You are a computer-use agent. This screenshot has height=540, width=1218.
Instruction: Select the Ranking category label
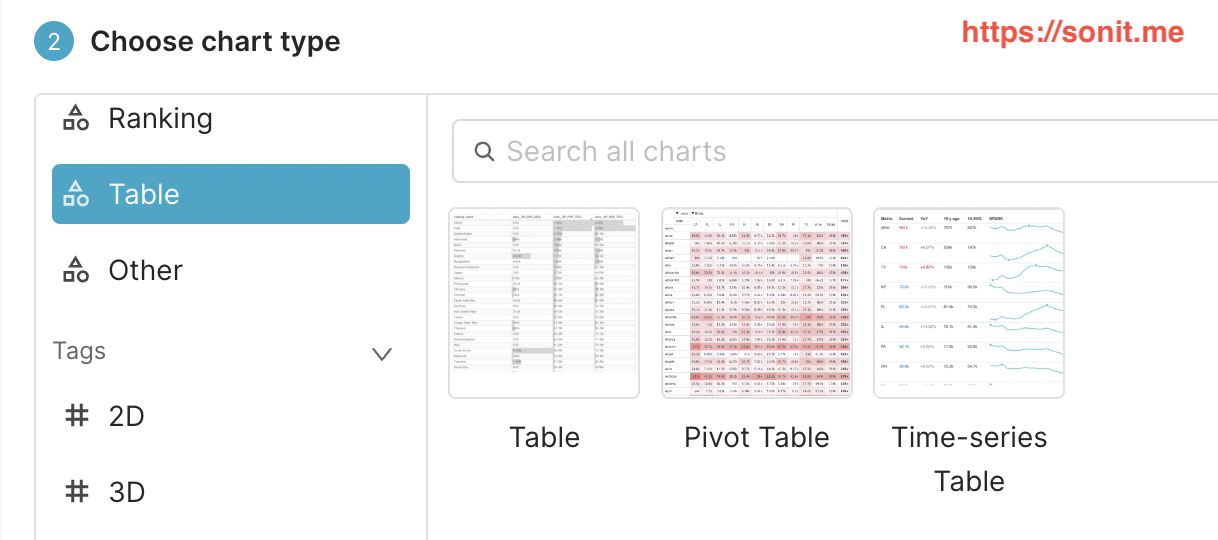160,118
